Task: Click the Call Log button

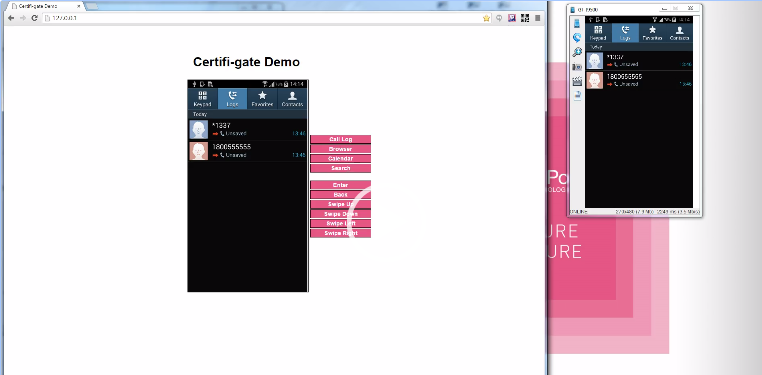Action: (340, 139)
